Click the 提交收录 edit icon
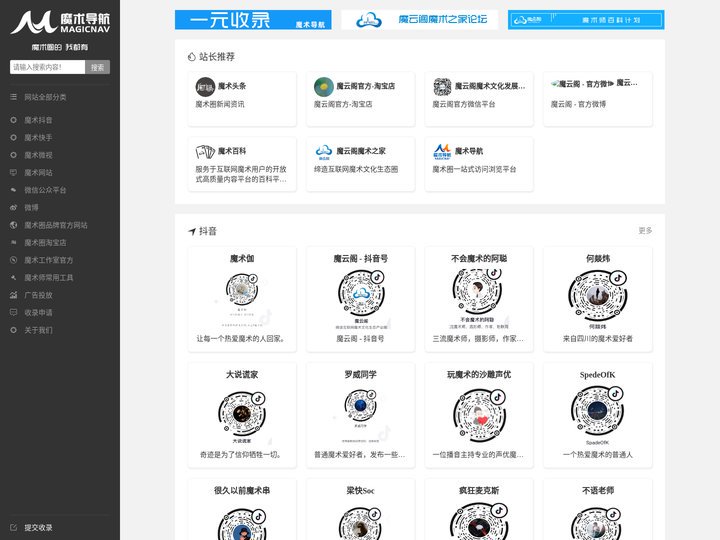The height and width of the screenshot is (540, 720). click(x=14, y=527)
